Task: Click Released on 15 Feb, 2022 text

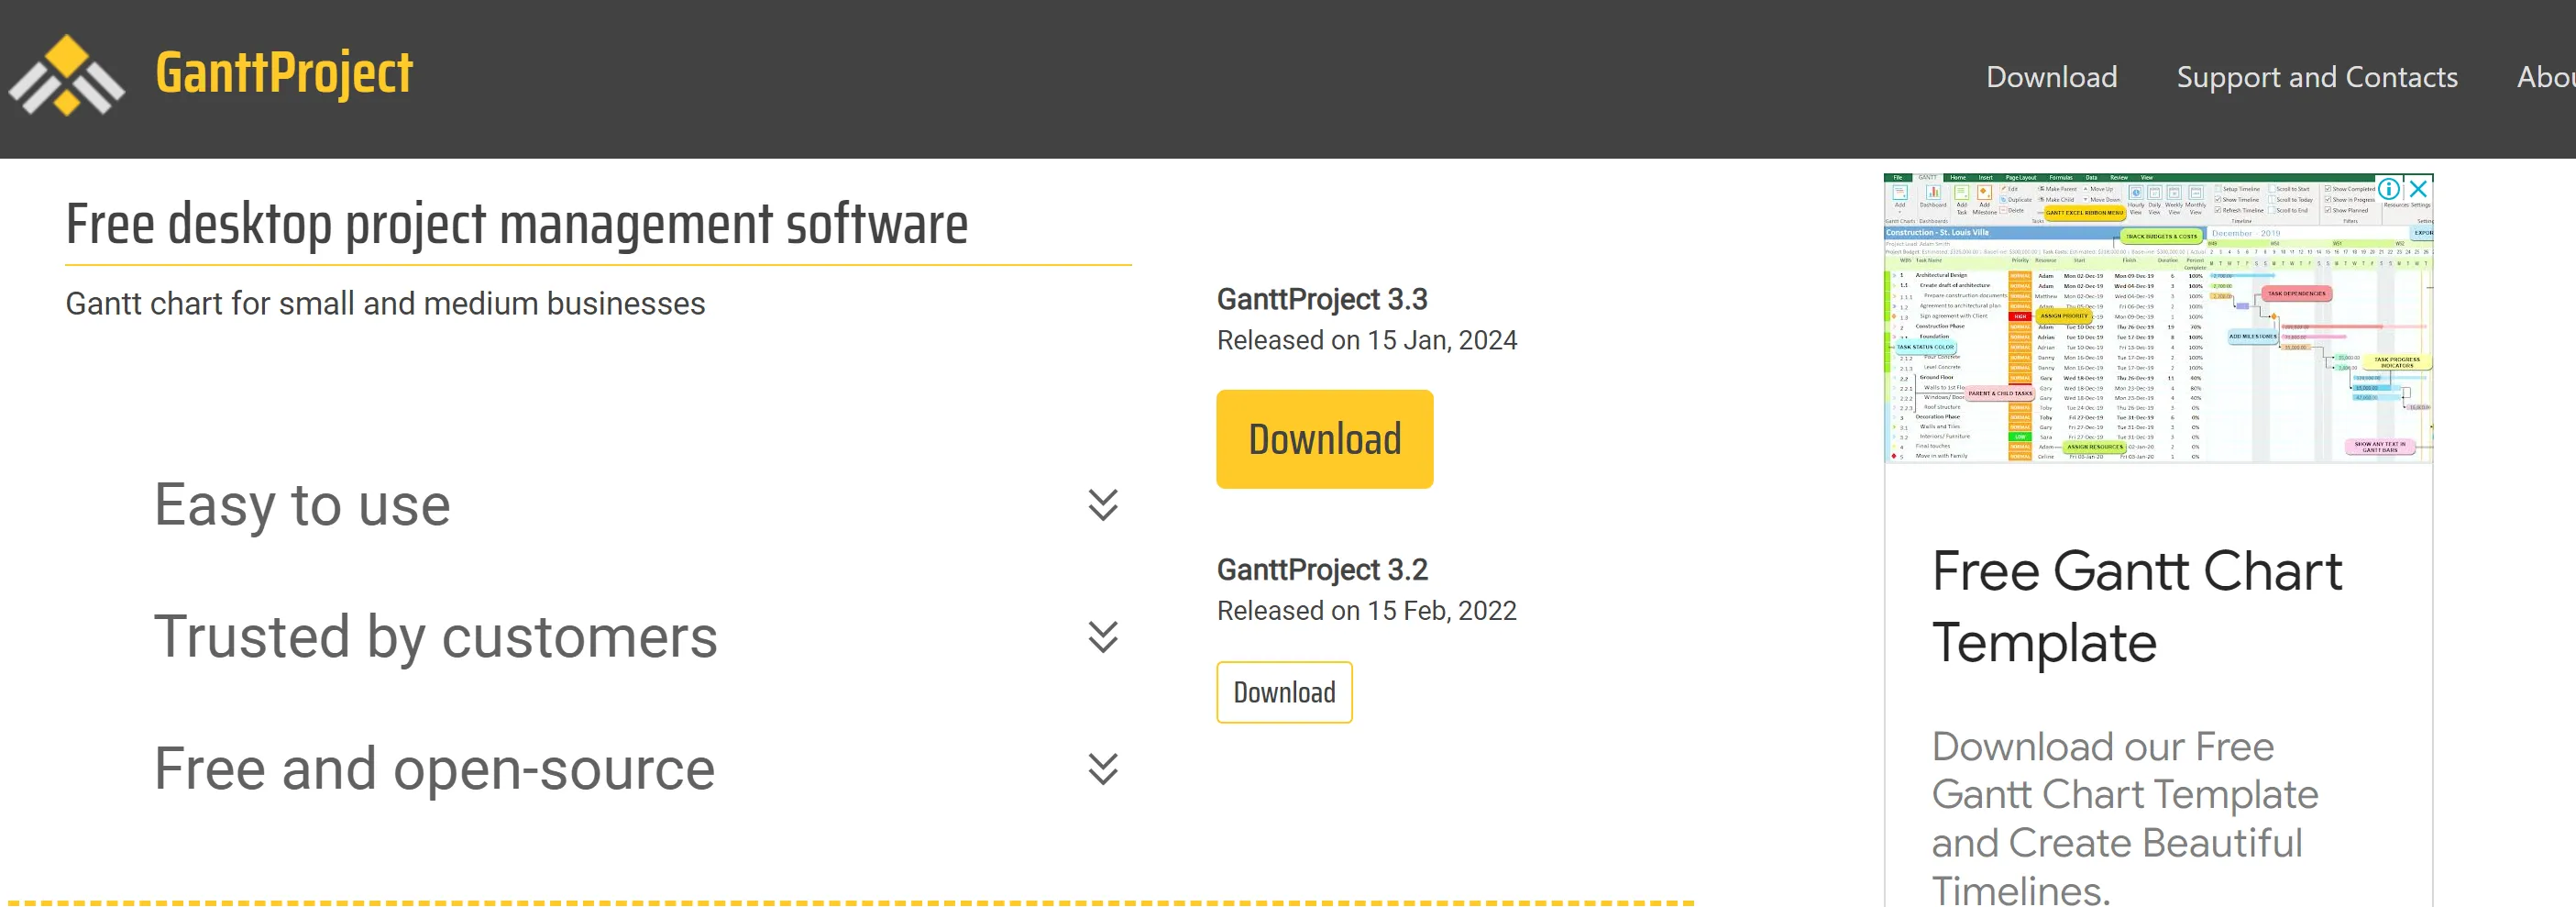Action: [1367, 610]
